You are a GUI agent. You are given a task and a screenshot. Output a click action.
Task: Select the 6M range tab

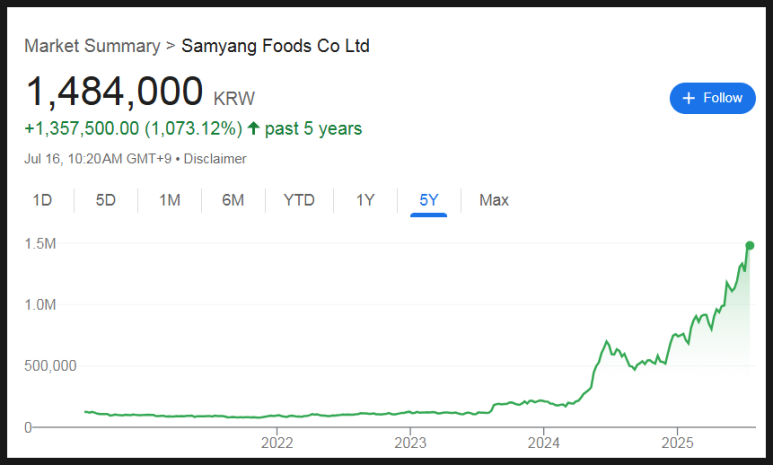coord(233,200)
